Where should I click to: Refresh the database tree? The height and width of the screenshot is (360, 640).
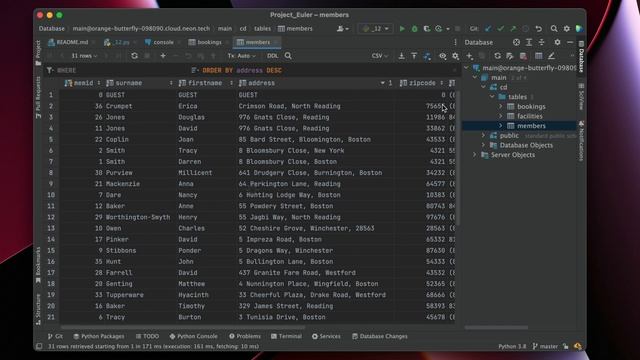coord(497,56)
